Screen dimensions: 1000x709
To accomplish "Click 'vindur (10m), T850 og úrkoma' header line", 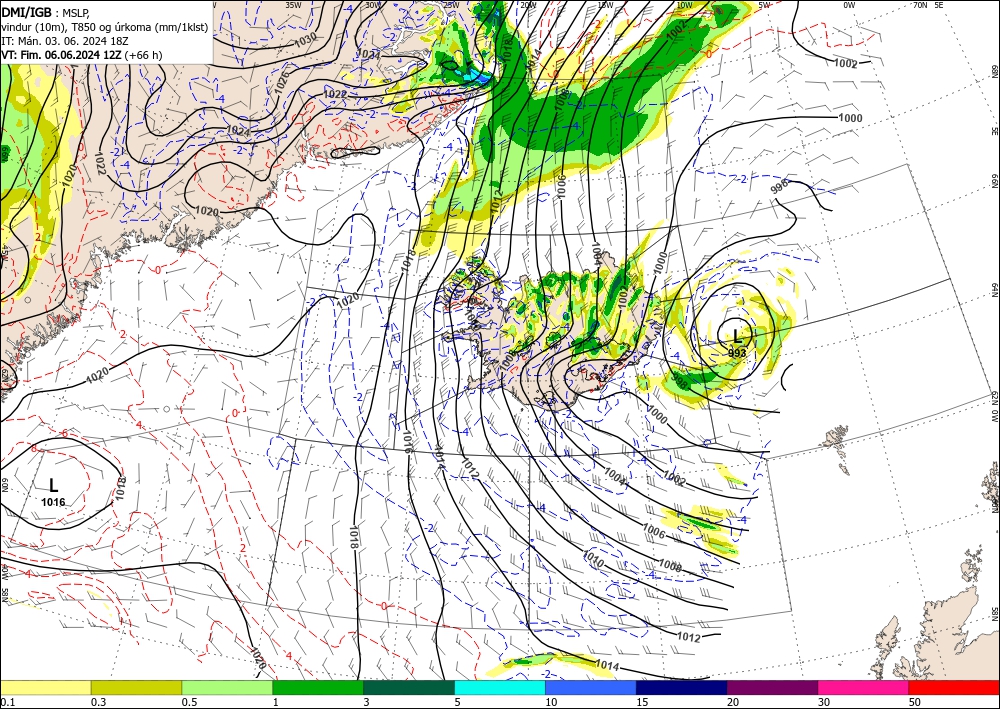I will (x=105, y=26).
